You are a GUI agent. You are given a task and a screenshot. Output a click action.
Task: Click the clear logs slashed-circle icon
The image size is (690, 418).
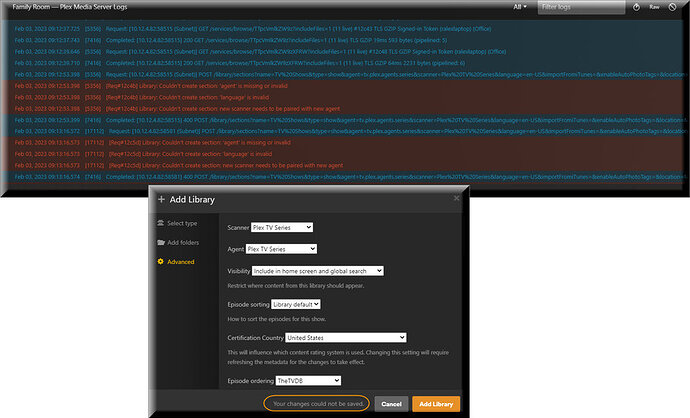(x=672, y=7)
